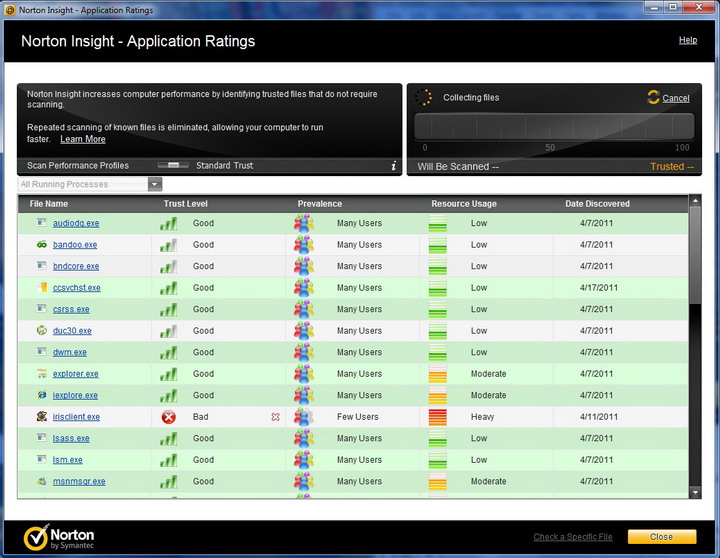Sort by Prevalence column header
720x558 pixels.
pyautogui.click(x=320, y=203)
